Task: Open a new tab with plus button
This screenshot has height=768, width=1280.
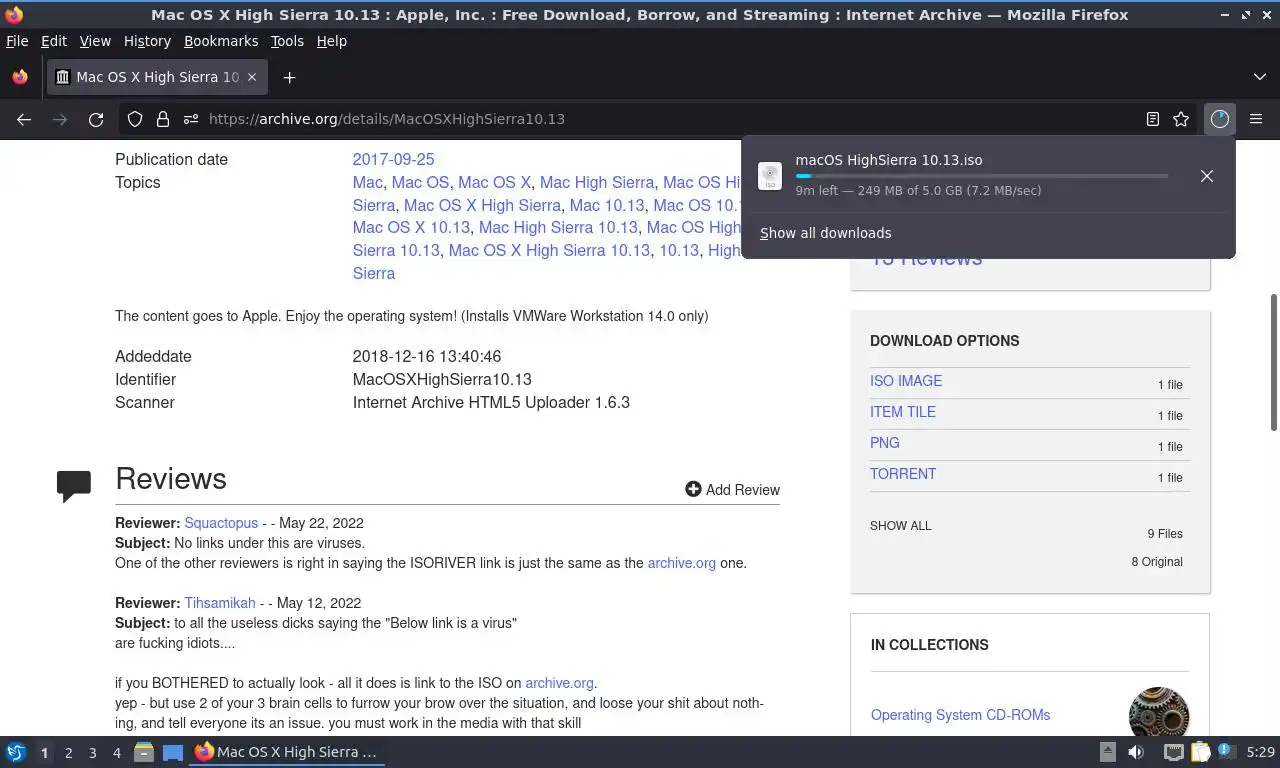Action: click(x=289, y=77)
